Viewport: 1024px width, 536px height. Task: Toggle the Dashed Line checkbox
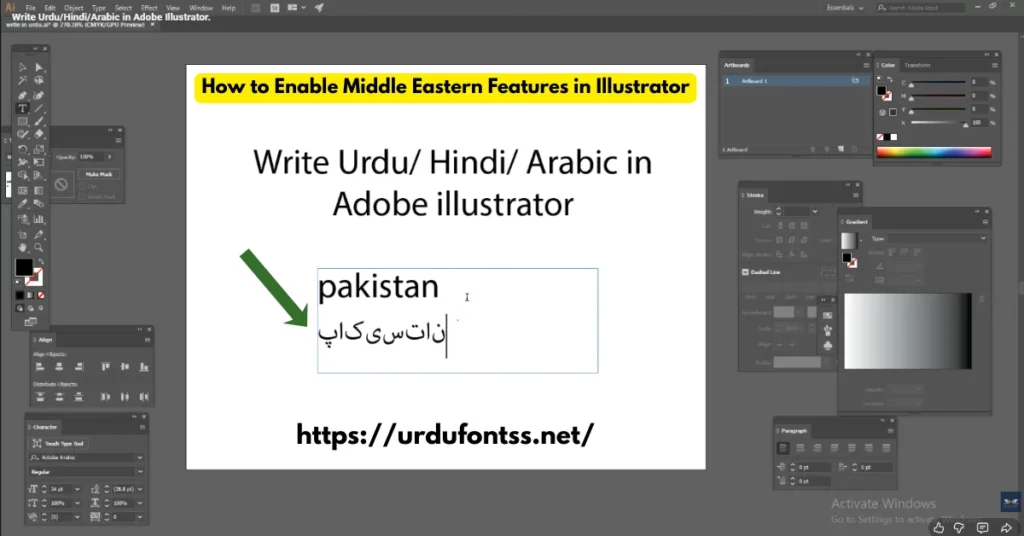(745, 272)
